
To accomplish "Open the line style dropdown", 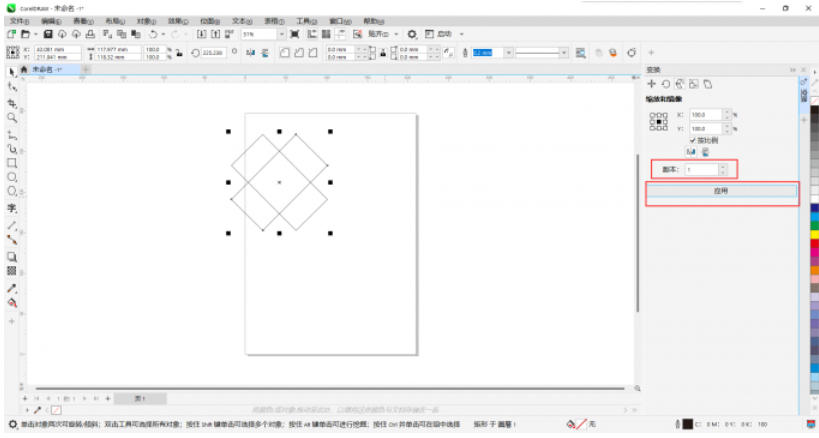I will (x=564, y=52).
